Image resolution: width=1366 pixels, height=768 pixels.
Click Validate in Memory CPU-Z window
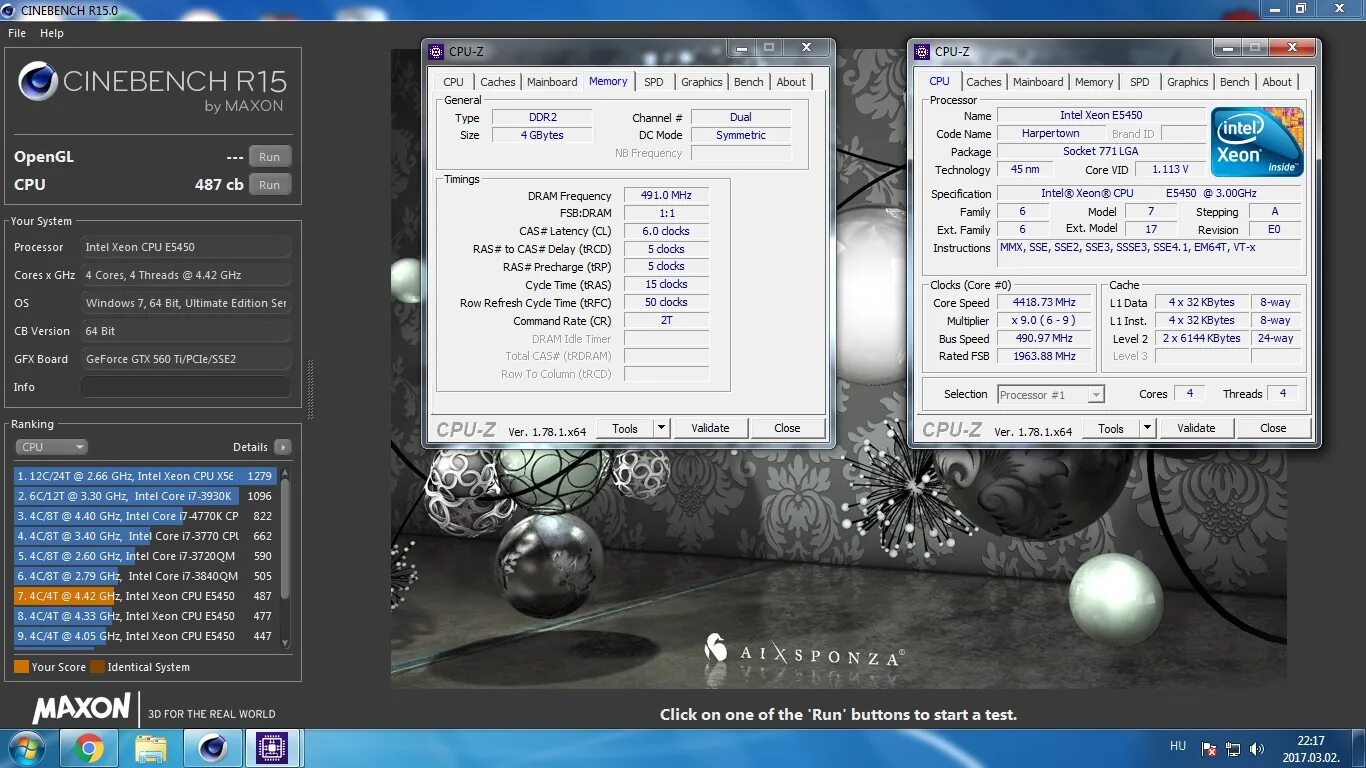(x=710, y=428)
